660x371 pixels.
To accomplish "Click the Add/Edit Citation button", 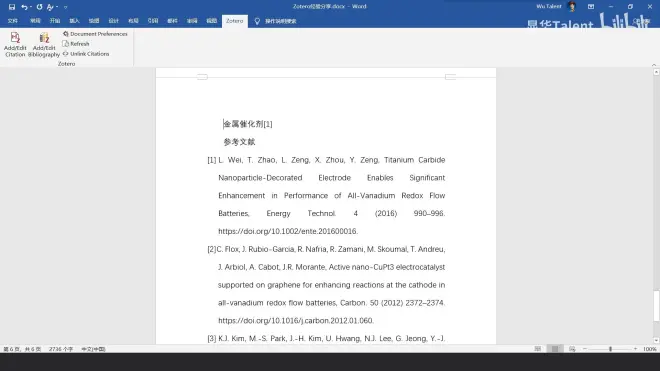I will click(x=15, y=45).
